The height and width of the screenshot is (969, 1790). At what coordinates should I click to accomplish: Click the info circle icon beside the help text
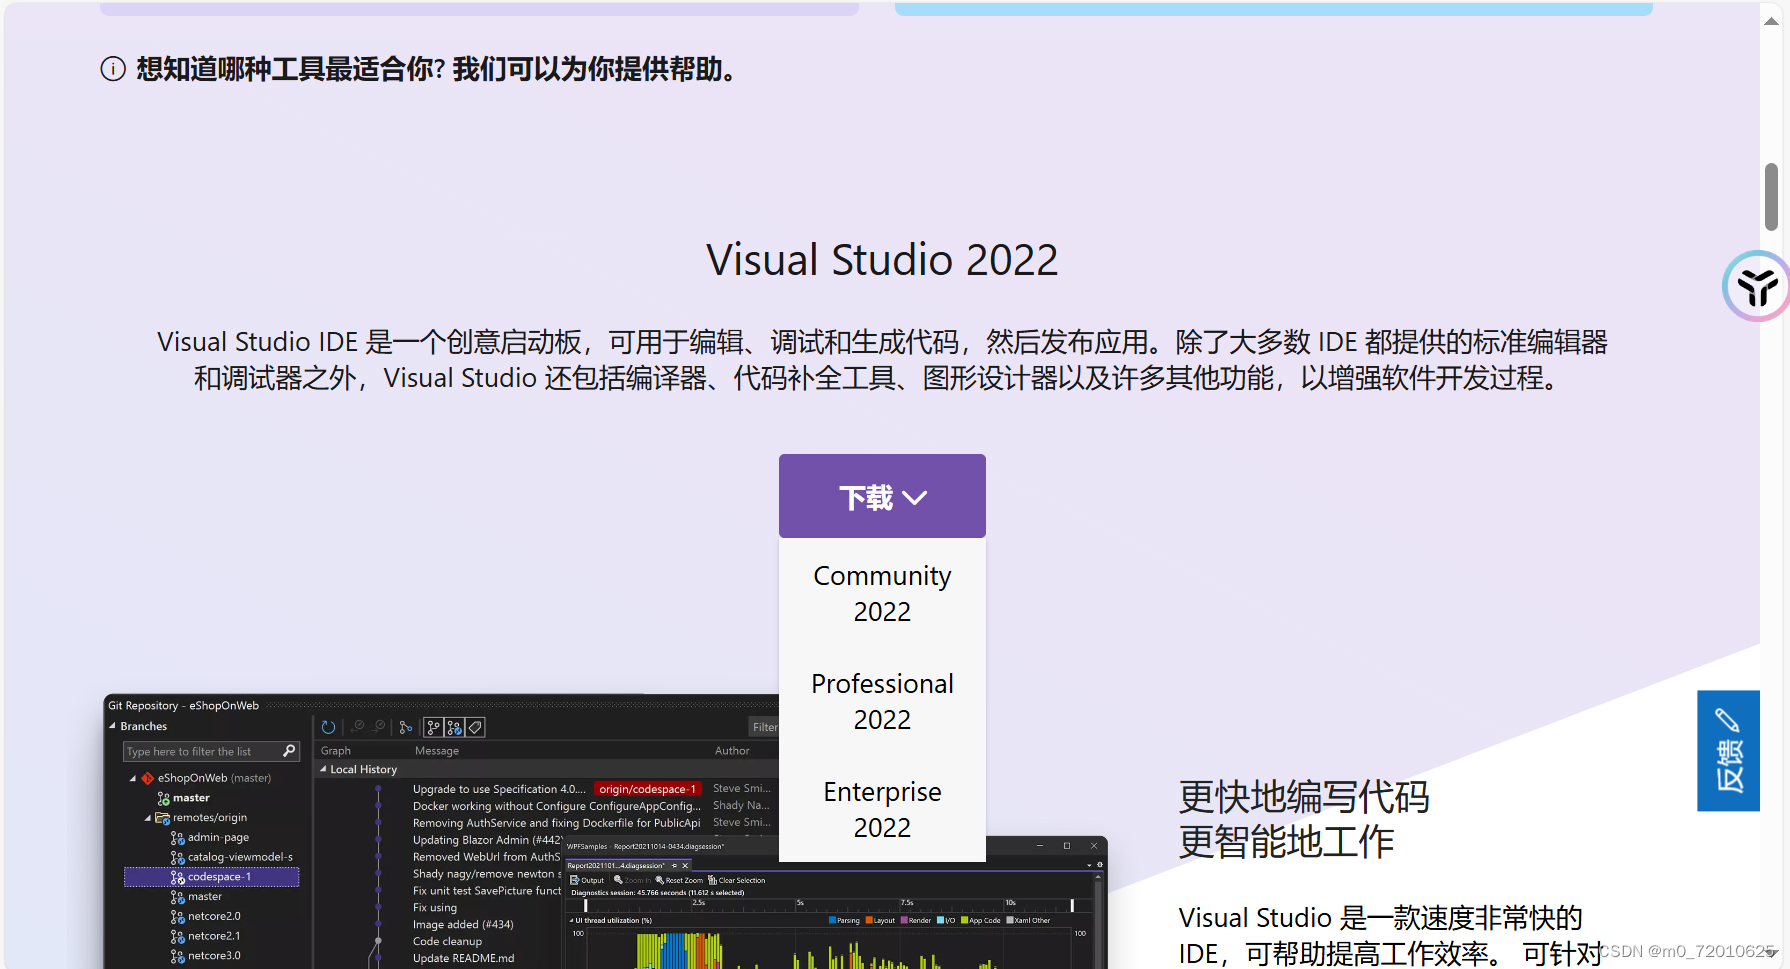[x=113, y=69]
